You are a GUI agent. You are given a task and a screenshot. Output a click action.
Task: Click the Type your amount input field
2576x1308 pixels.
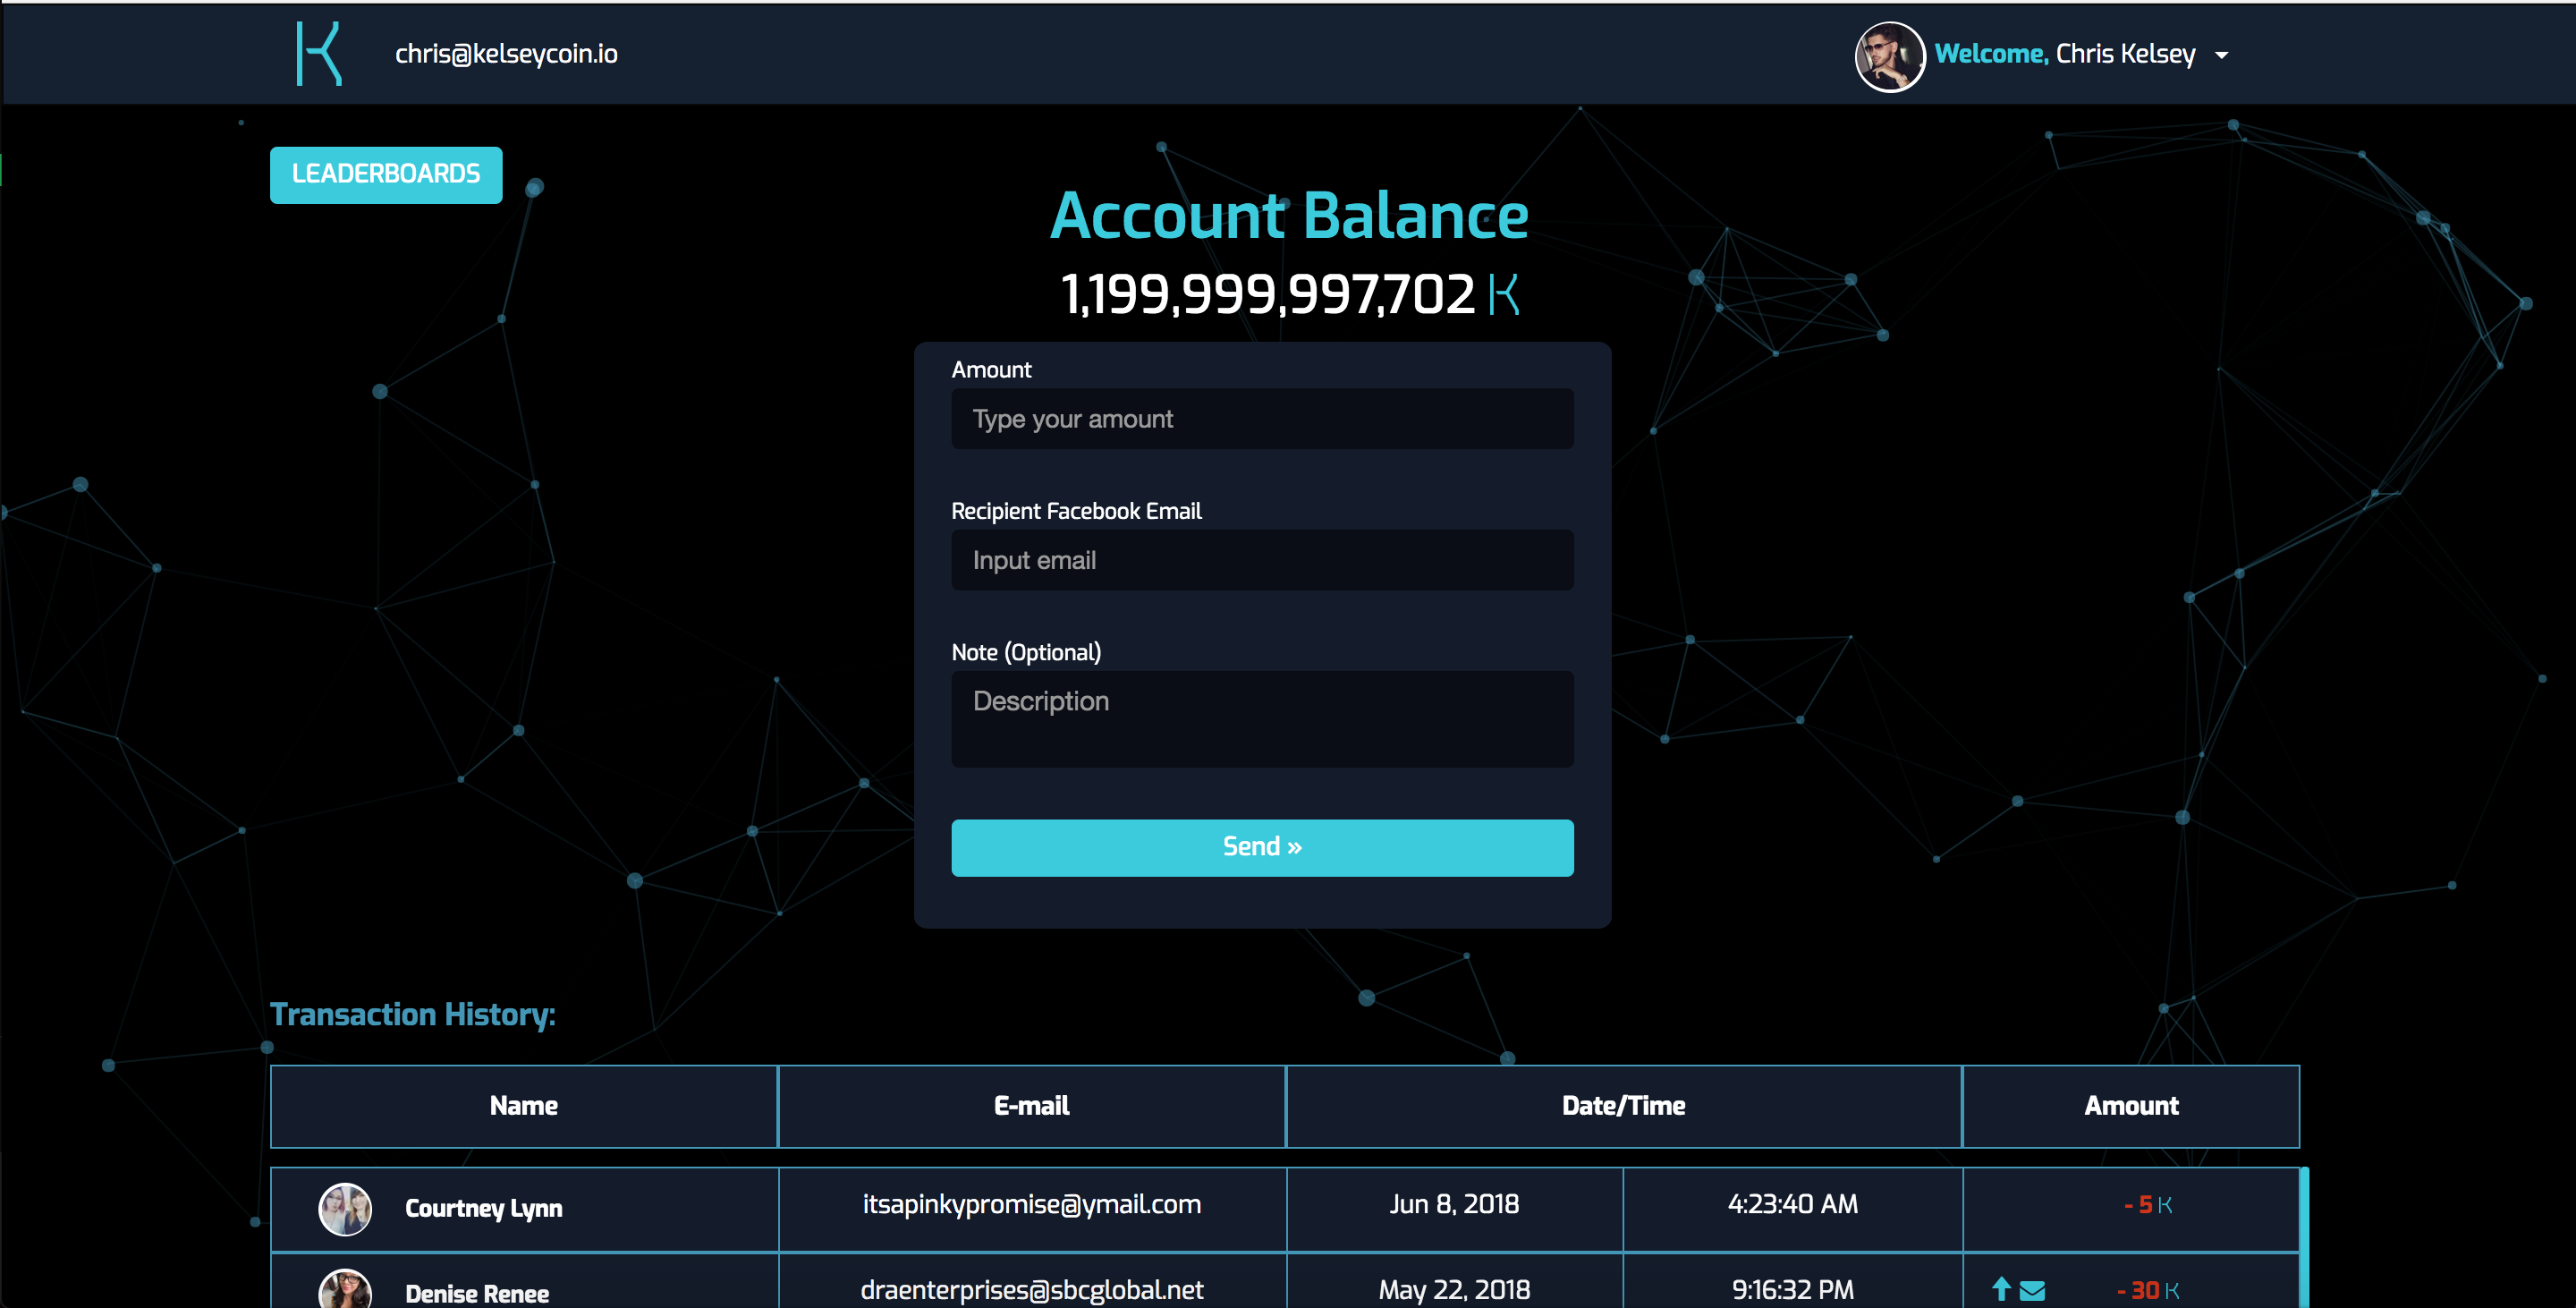point(1261,419)
